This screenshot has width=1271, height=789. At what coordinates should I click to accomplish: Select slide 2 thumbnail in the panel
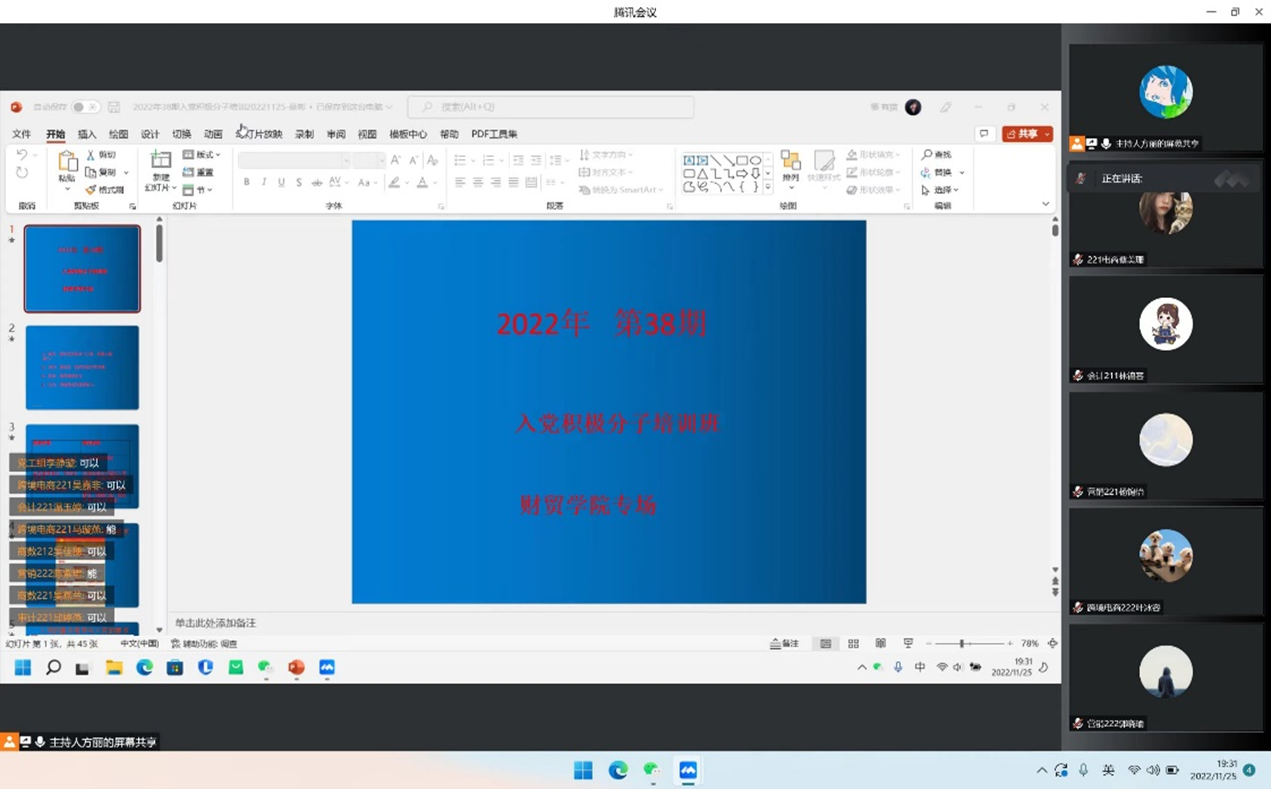click(x=82, y=367)
